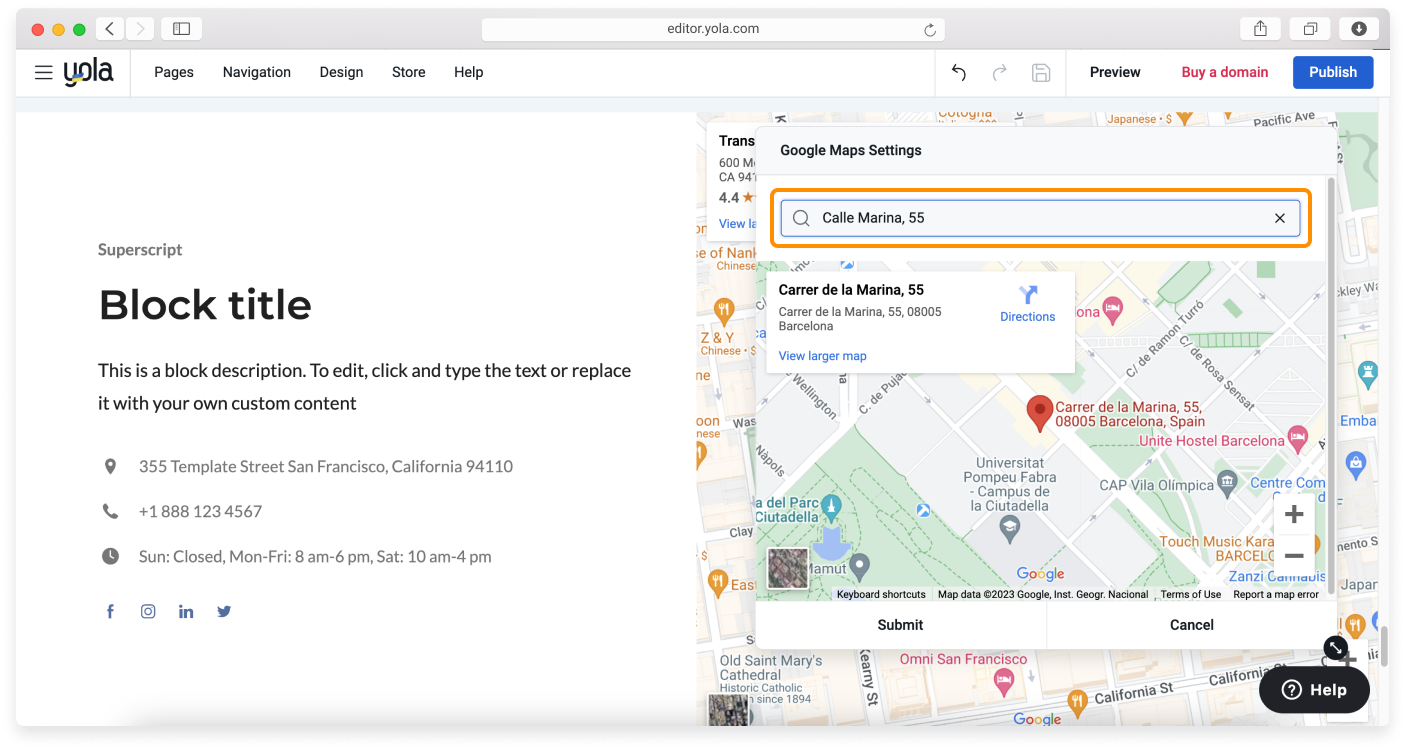Zoom out the map with minus button
This screenshot has height=750, width=1406.
click(1294, 556)
